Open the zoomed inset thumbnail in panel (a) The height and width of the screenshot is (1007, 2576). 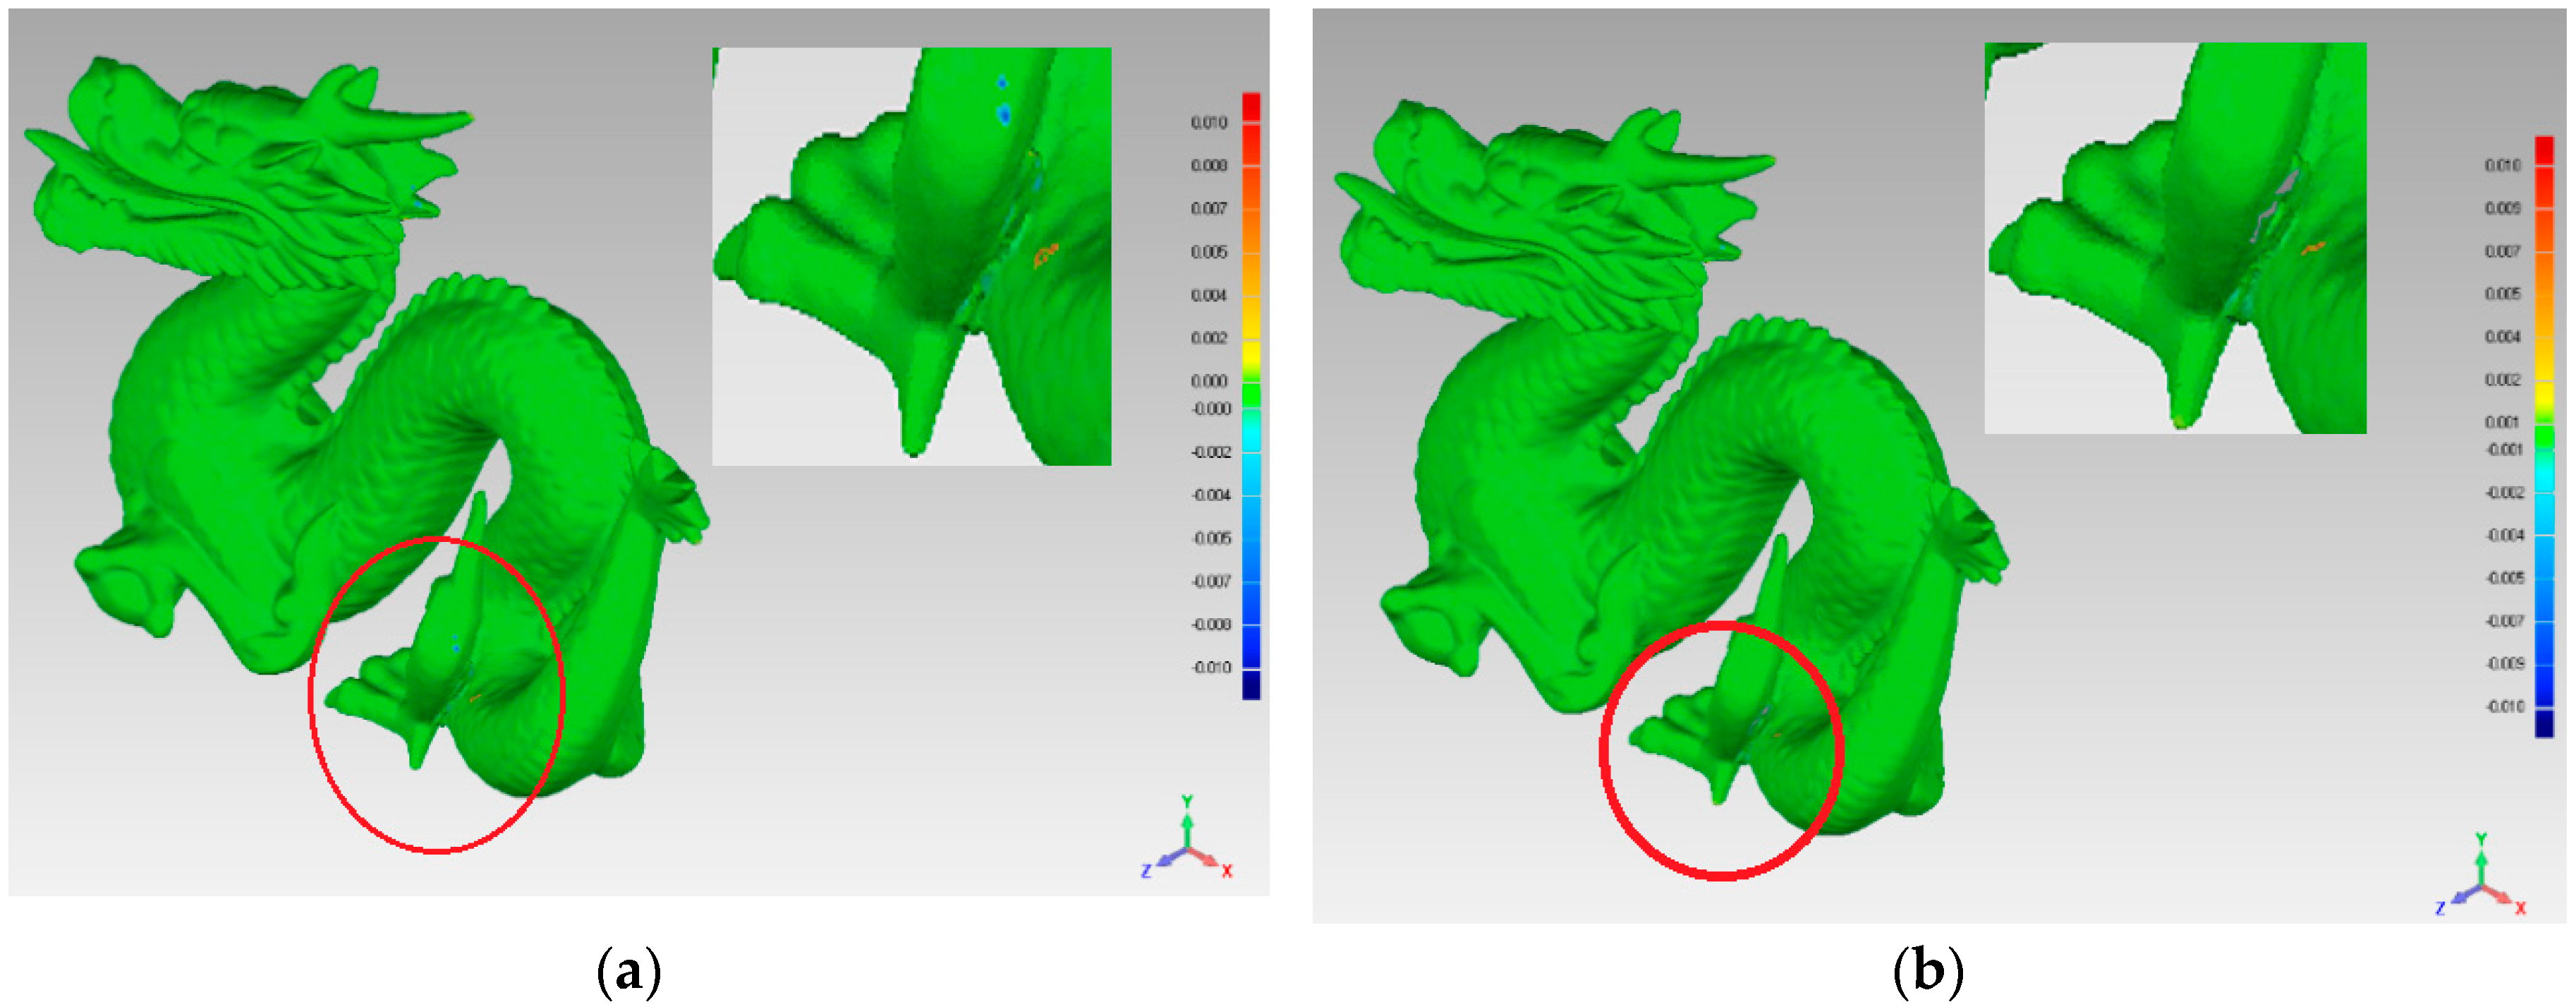point(911,256)
